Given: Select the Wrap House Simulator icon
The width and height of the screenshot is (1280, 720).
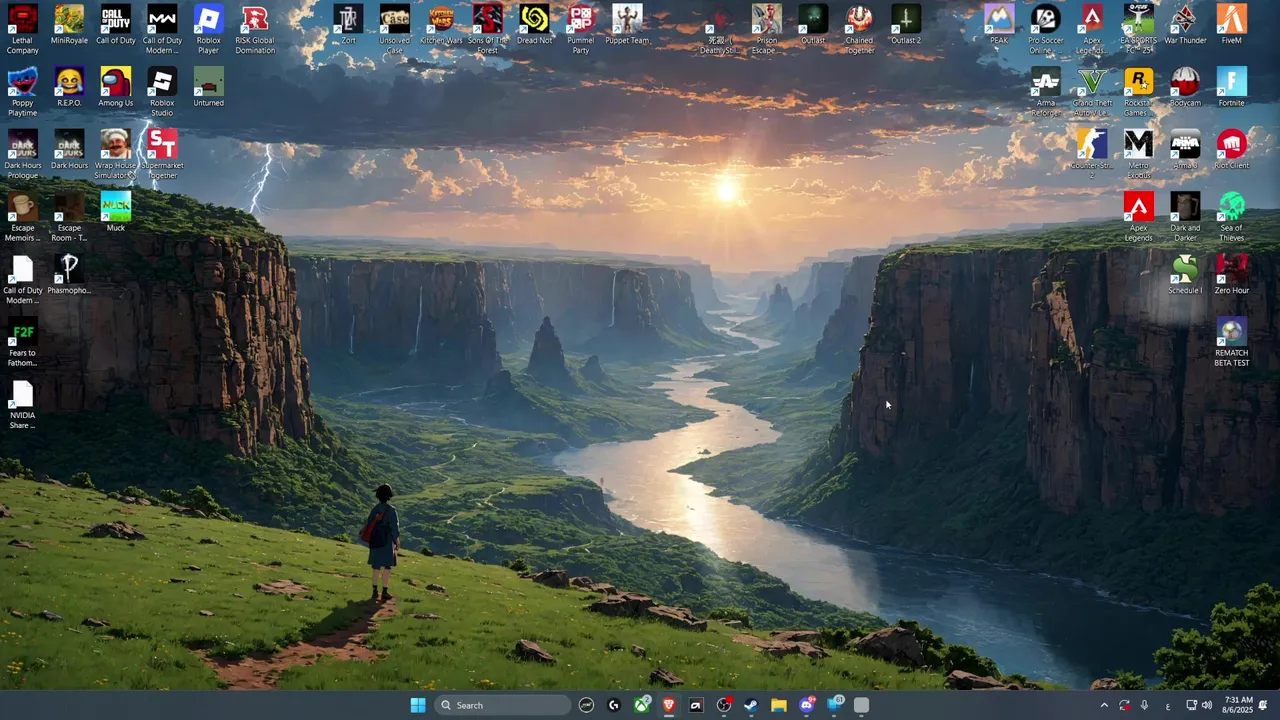Looking at the screenshot, I should click(x=115, y=154).
